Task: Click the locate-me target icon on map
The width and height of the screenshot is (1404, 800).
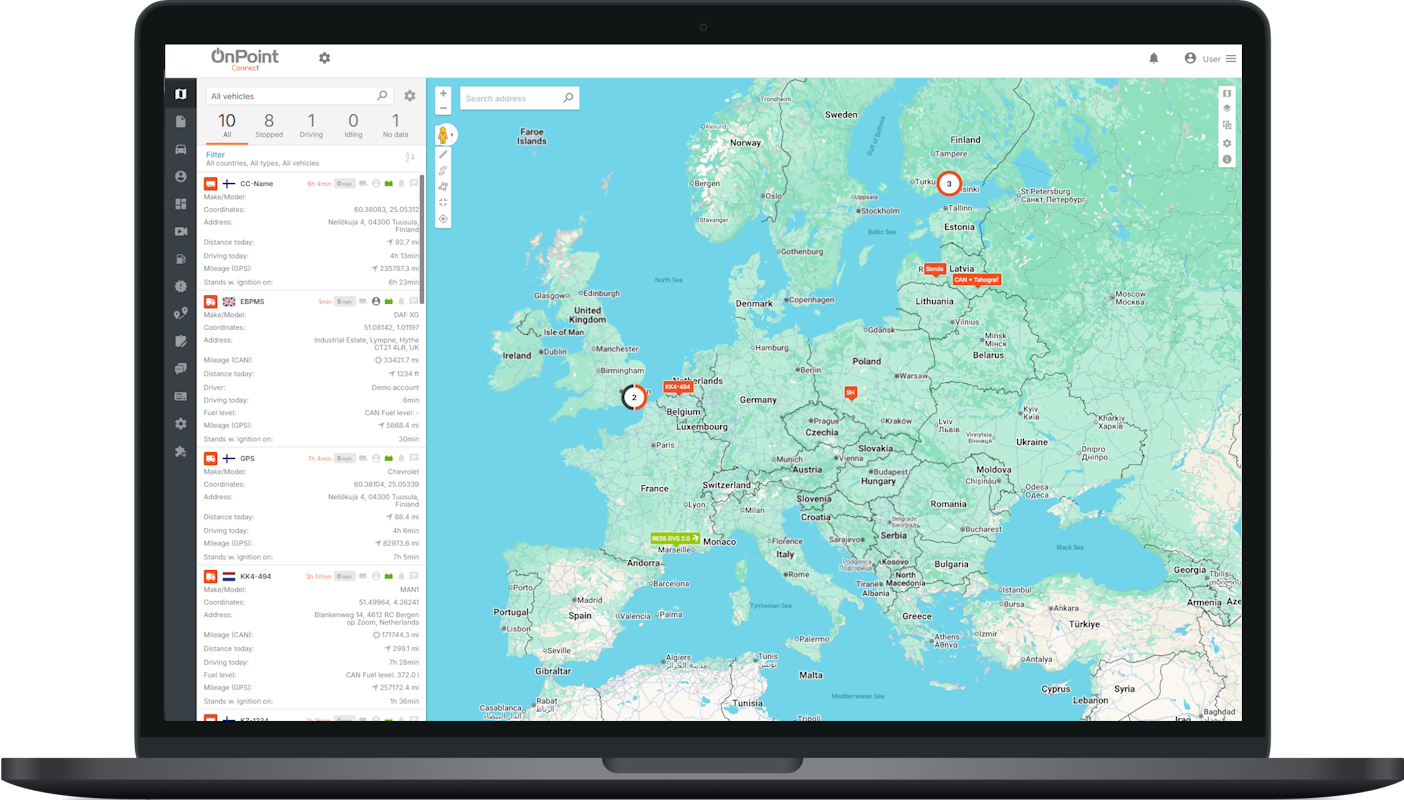Action: pyautogui.click(x=443, y=218)
